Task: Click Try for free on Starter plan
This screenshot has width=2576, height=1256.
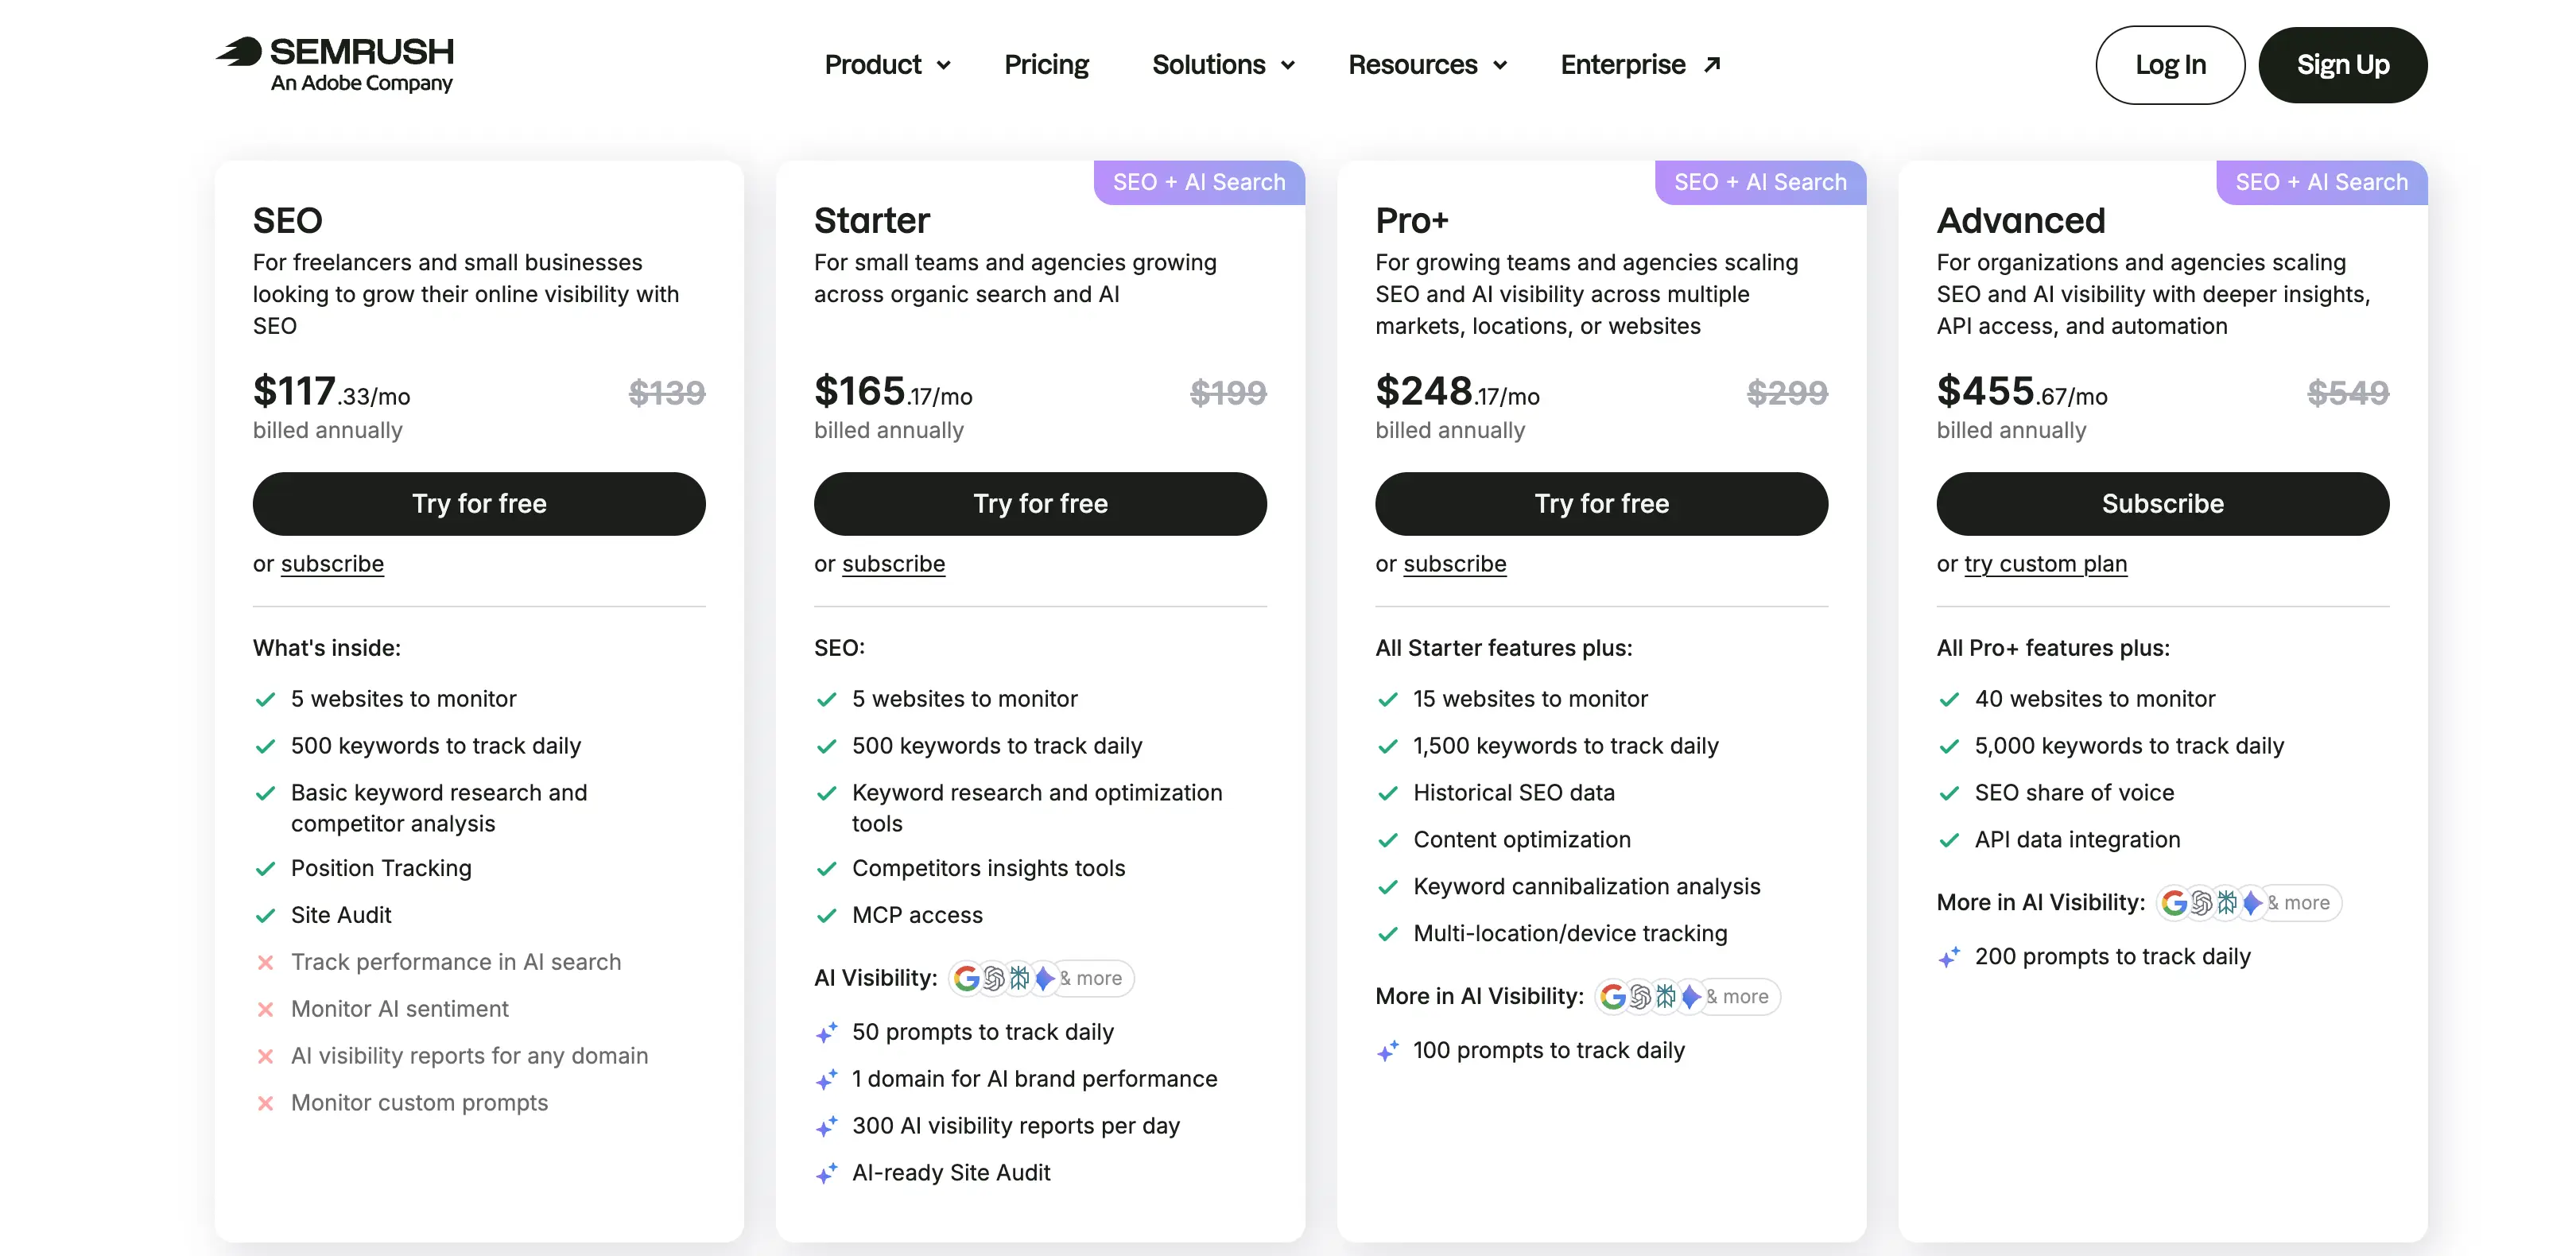Action: pyautogui.click(x=1040, y=504)
